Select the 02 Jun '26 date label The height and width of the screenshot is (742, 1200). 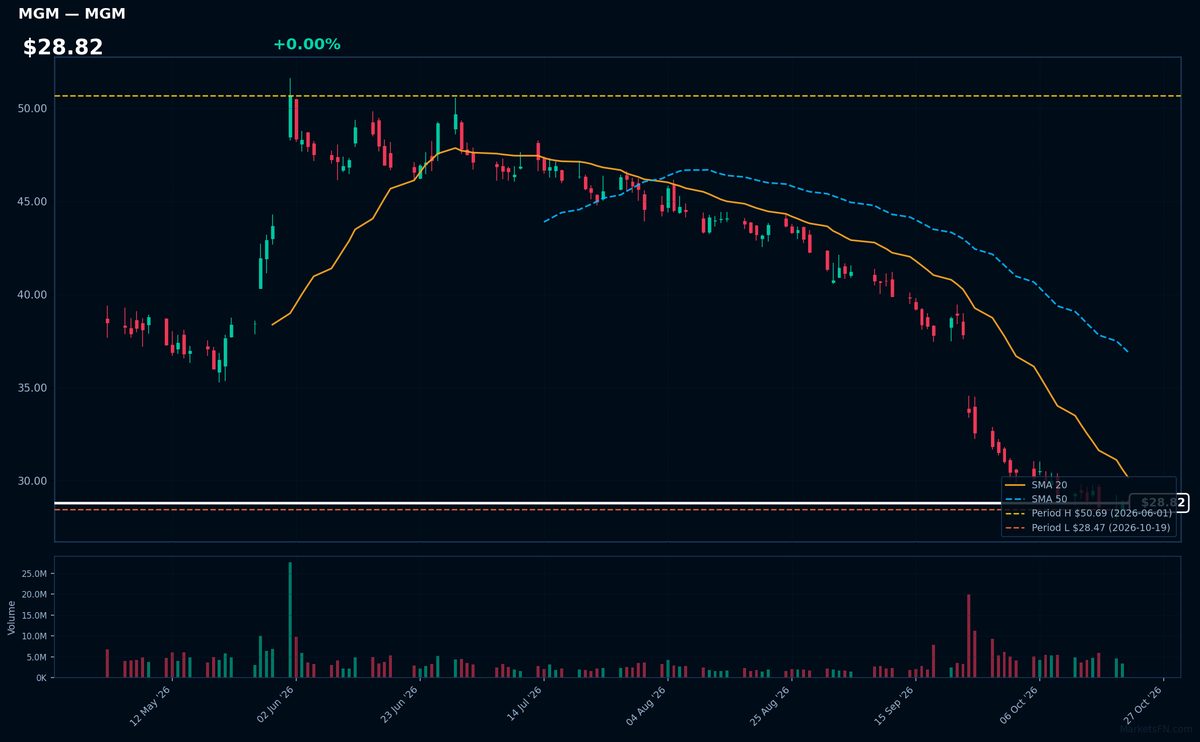click(x=275, y=703)
